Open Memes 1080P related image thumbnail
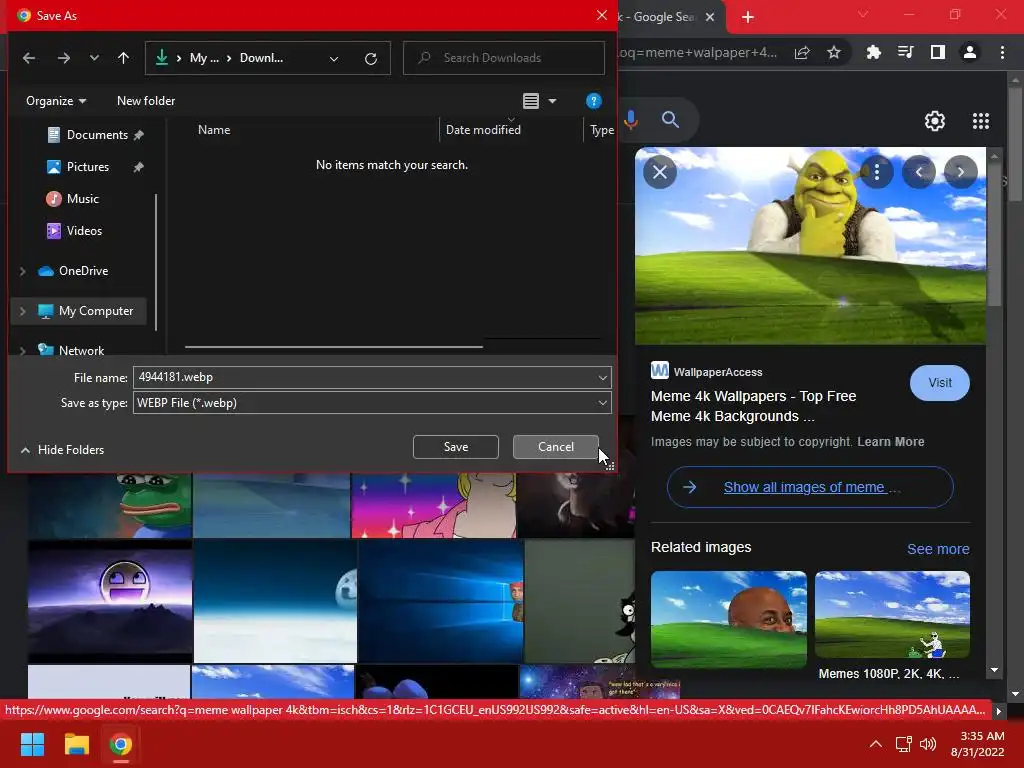 click(892, 615)
